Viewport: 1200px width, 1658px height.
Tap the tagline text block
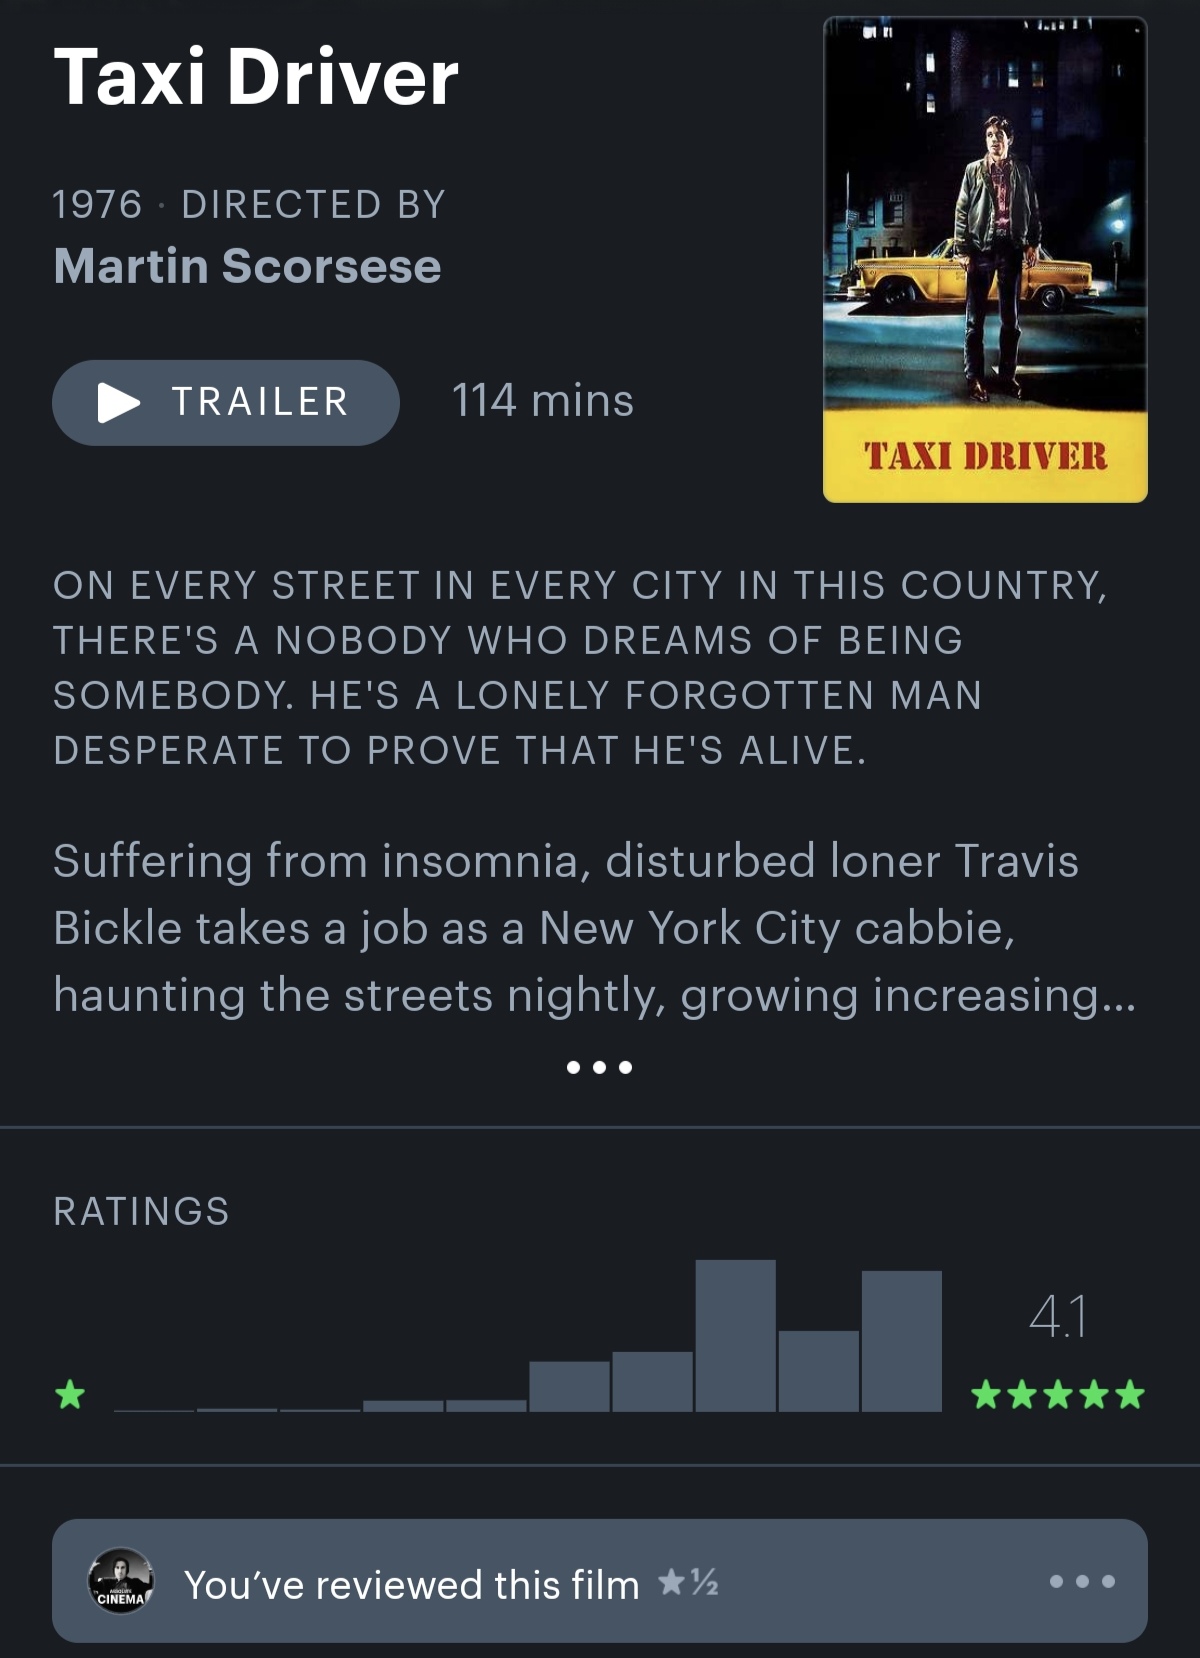[580, 667]
